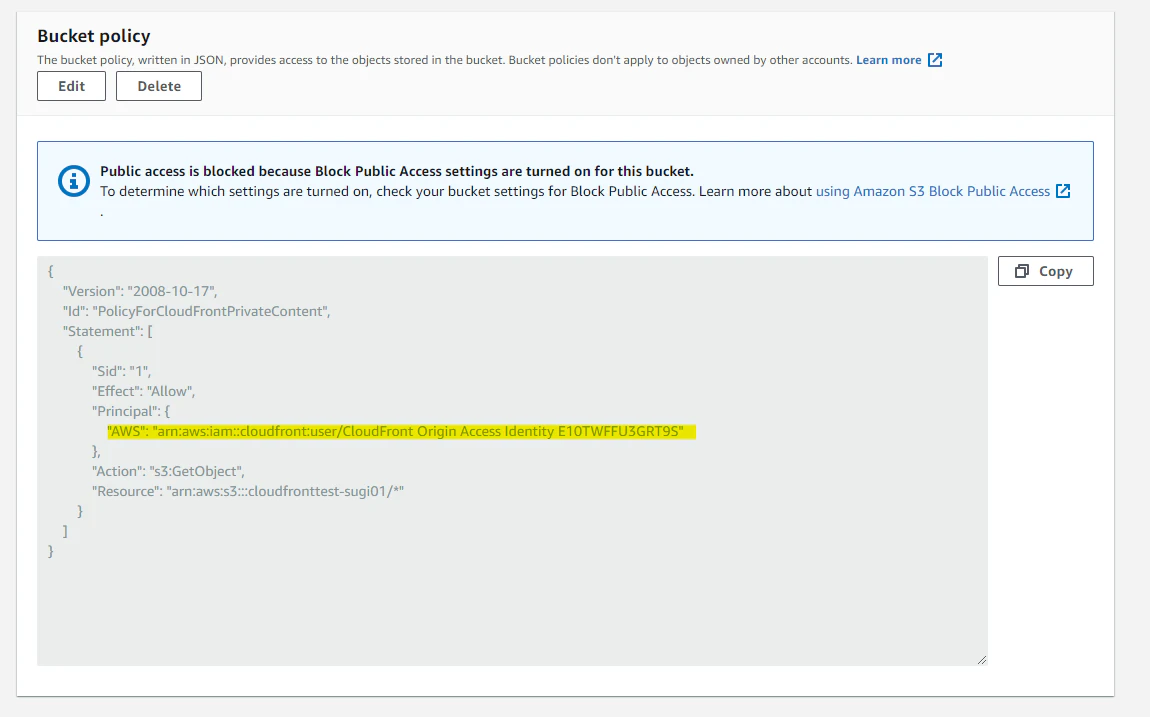
Task: Delete the bucket policy
Action: (158, 86)
